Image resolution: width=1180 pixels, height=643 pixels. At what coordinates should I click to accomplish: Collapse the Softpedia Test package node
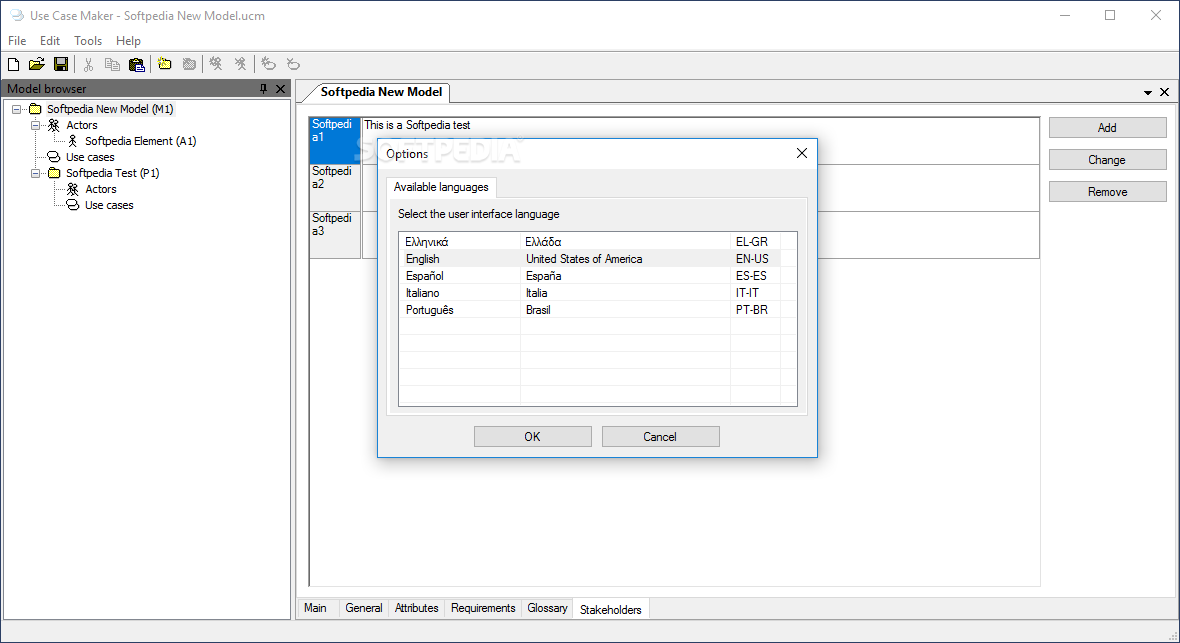coord(35,173)
